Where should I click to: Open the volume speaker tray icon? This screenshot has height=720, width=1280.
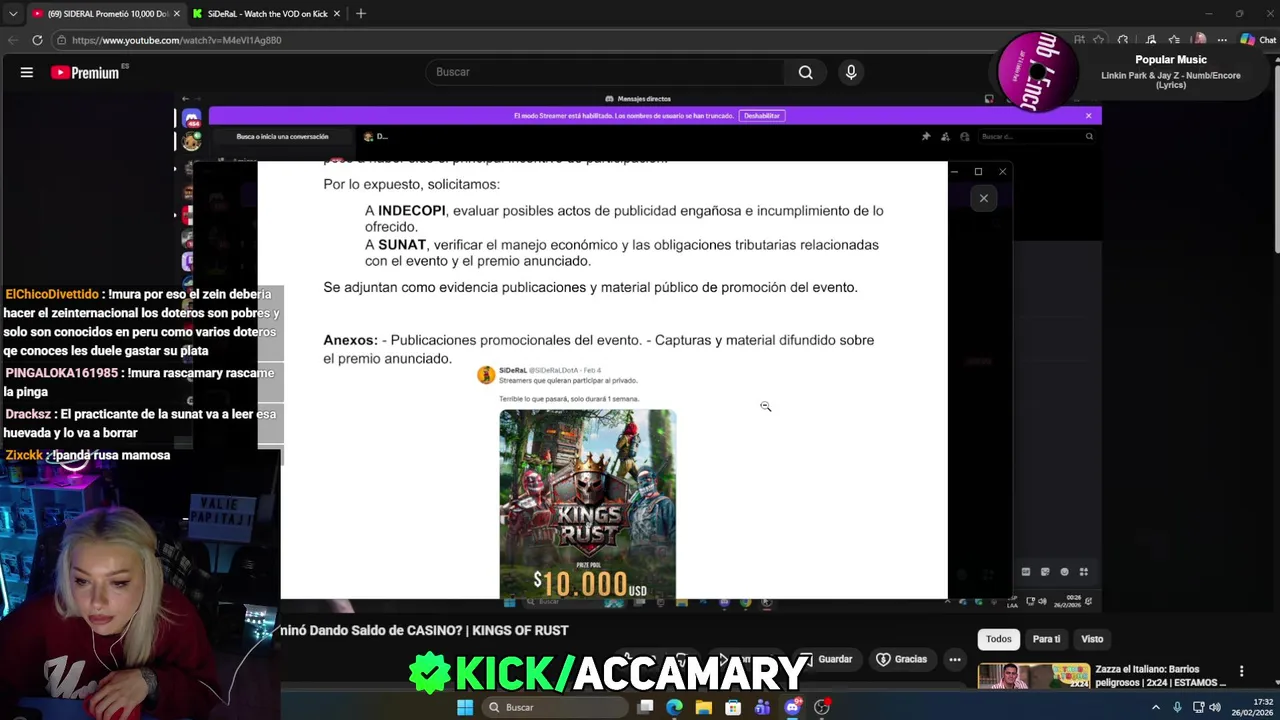click(1215, 707)
